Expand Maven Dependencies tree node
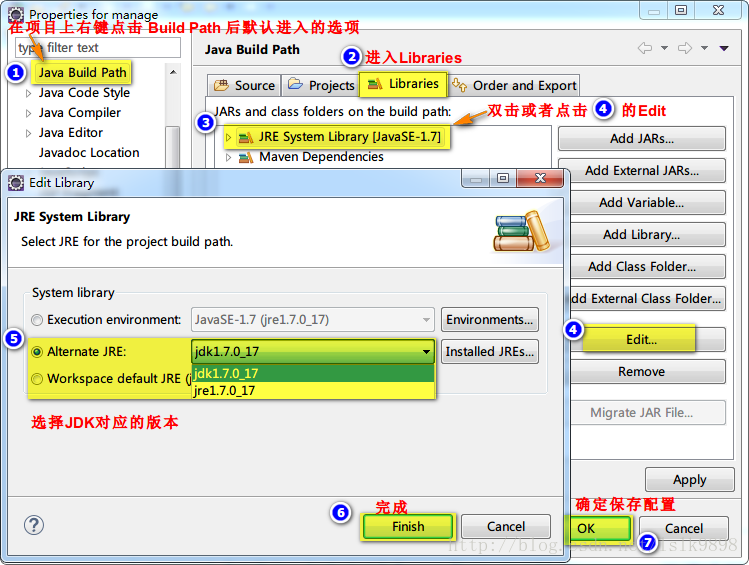Screen dimensions: 749x565 click(x=228, y=157)
